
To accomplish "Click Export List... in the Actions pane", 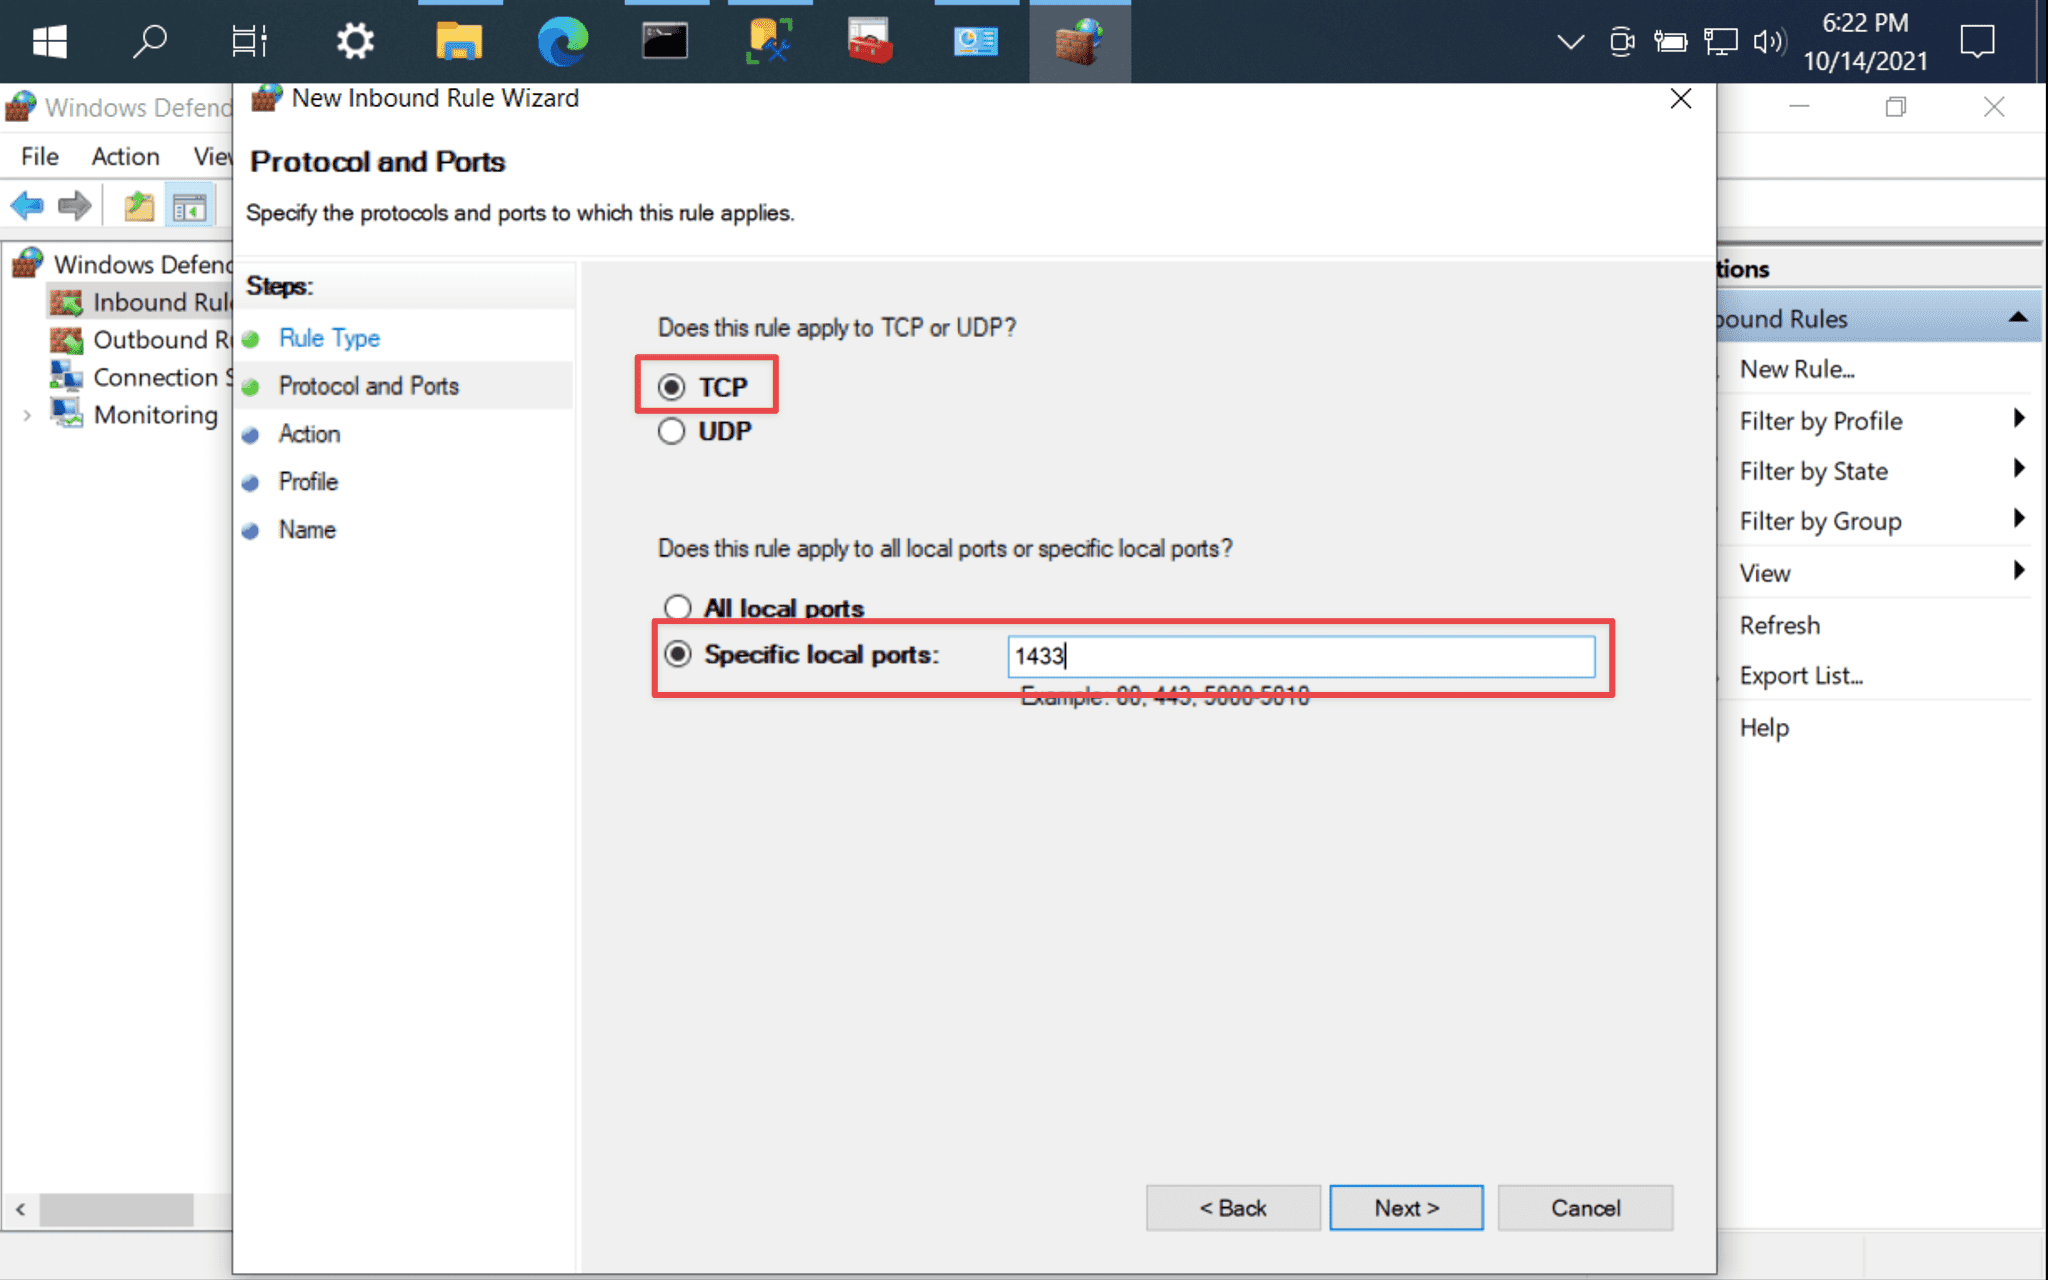I will 1801,676.
